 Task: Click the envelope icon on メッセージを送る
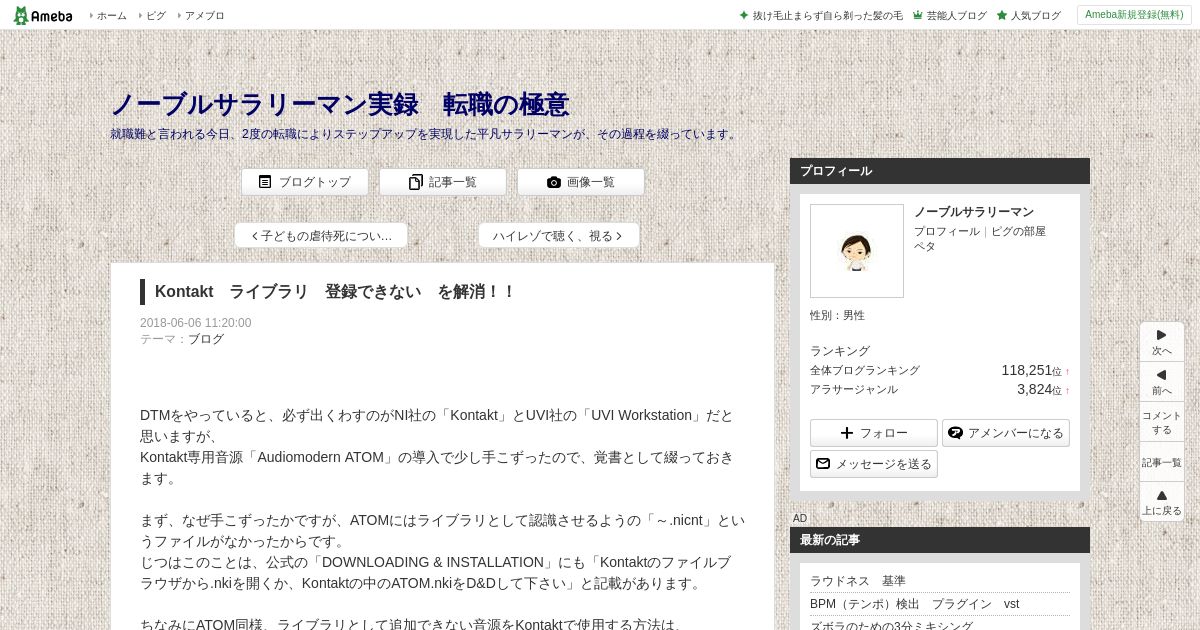coord(823,464)
